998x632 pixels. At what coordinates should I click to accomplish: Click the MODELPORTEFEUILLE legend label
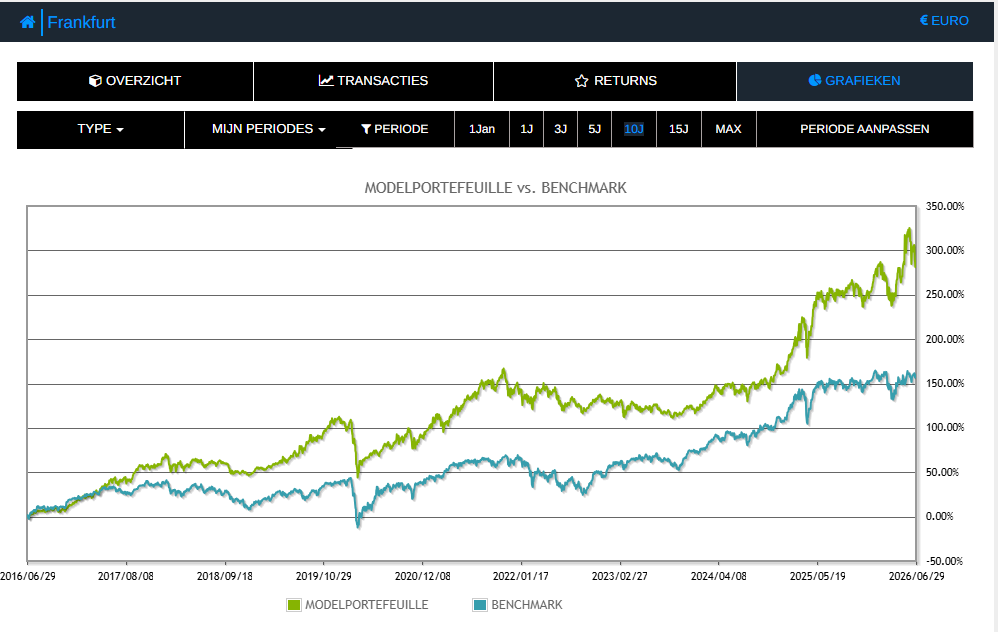367,605
